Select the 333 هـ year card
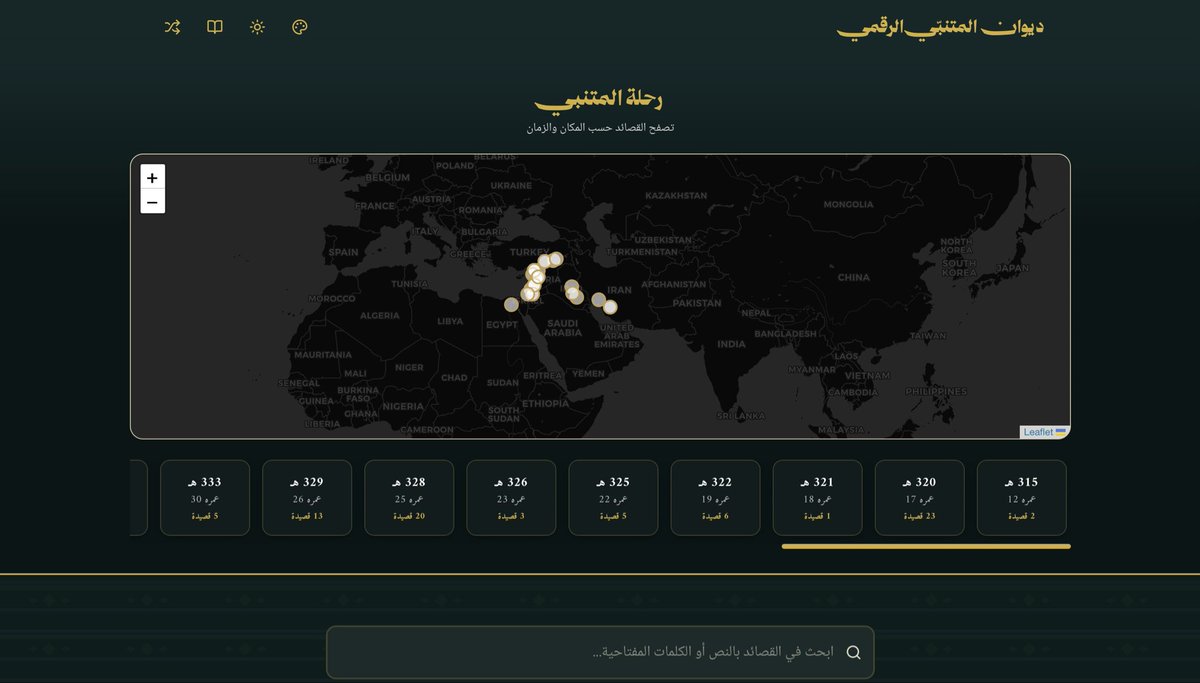The height and width of the screenshot is (683, 1200). click(x=204, y=497)
